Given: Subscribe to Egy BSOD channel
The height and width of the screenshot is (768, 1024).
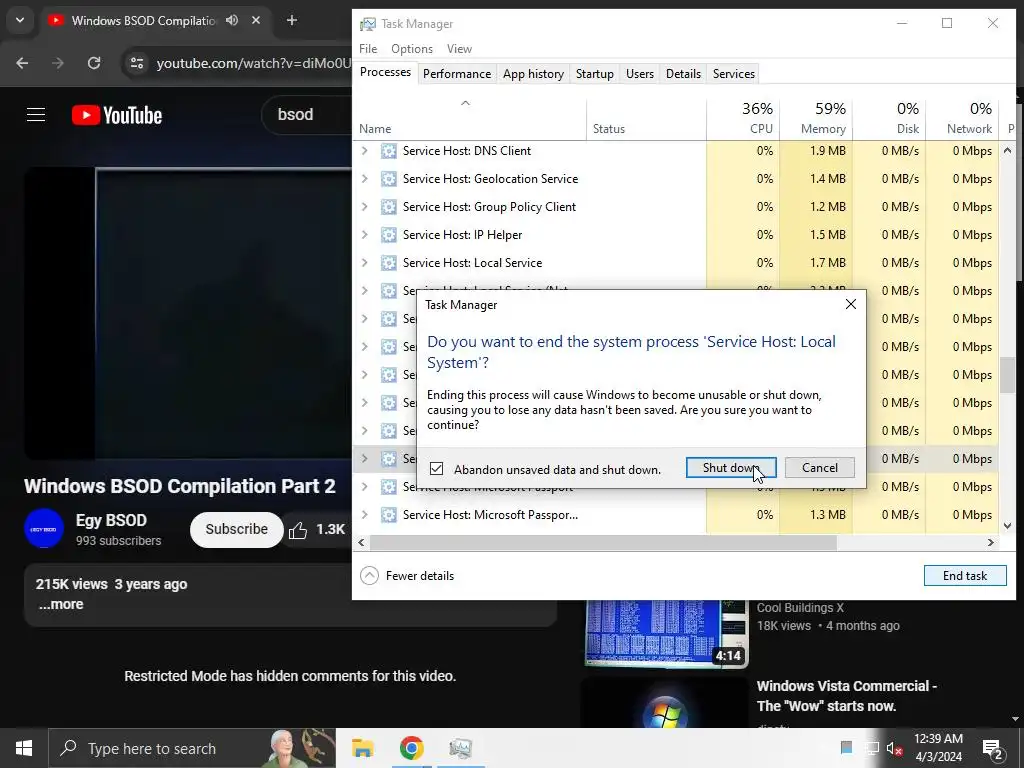Looking at the screenshot, I should (236, 529).
